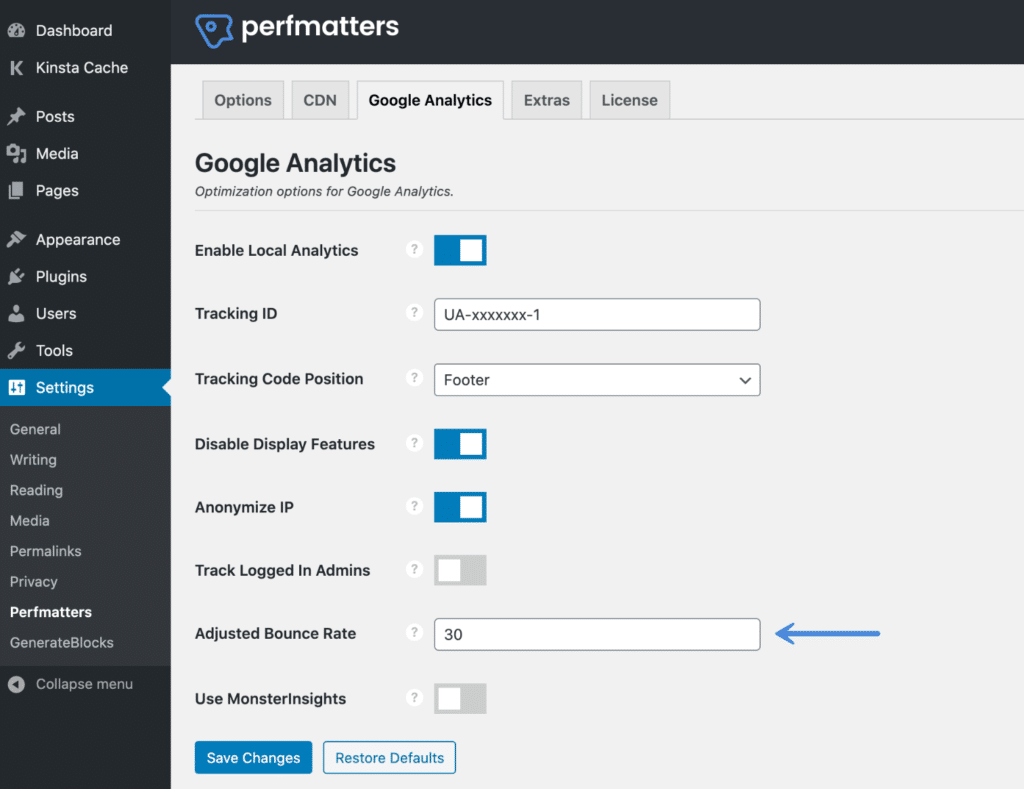Go to Reading settings submenu
The width and height of the screenshot is (1024, 789).
point(37,490)
